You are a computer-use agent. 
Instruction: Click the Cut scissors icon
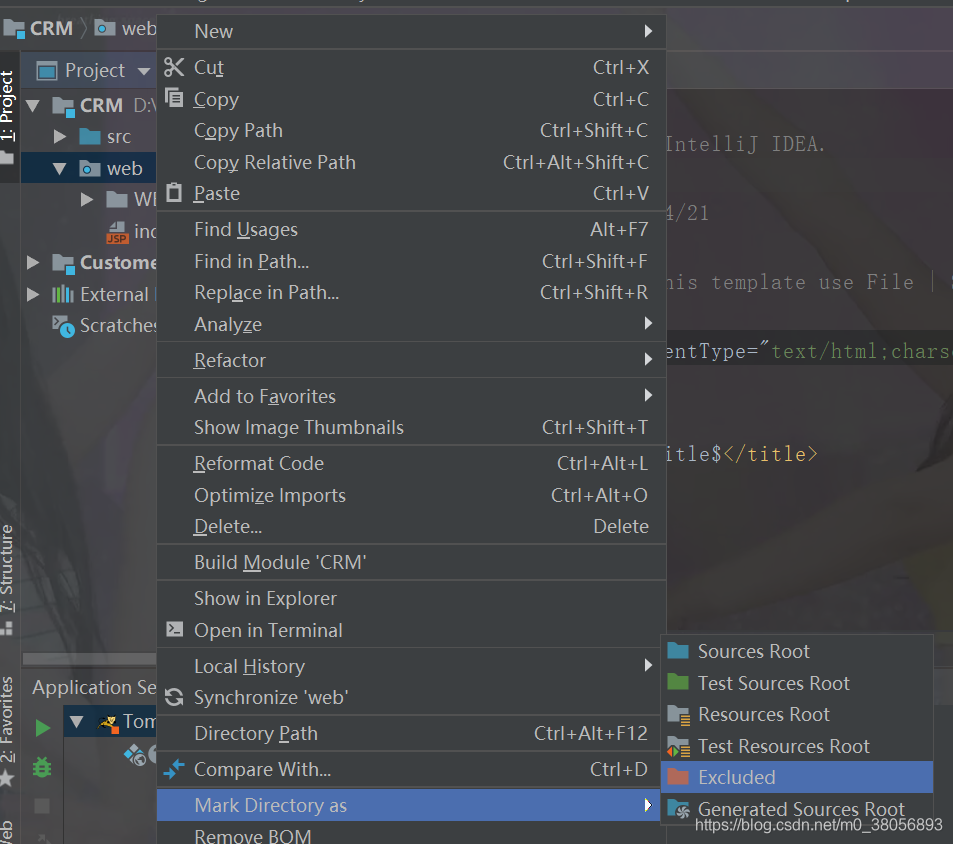coord(174,67)
